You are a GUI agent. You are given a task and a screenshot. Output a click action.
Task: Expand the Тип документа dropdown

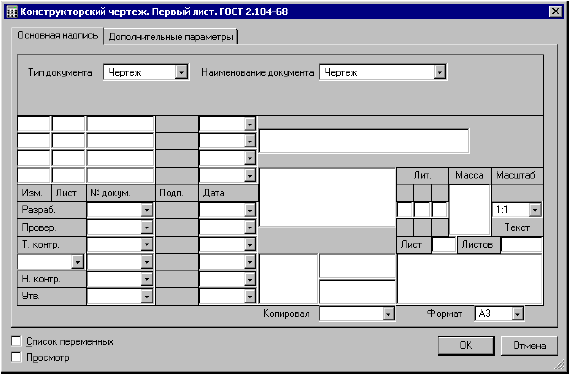click(x=181, y=72)
